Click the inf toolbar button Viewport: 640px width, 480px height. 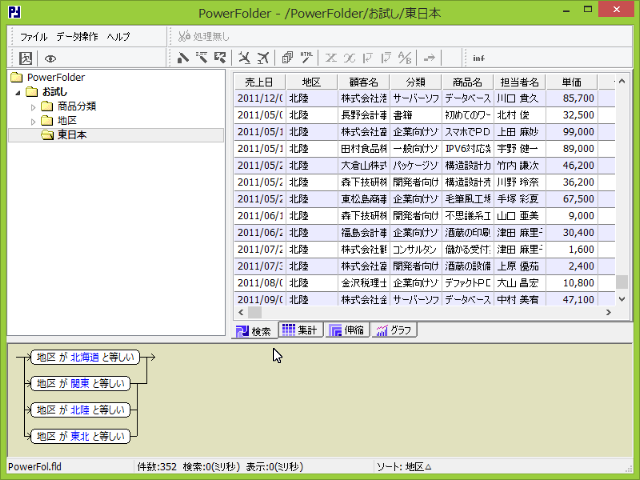[478, 58]
